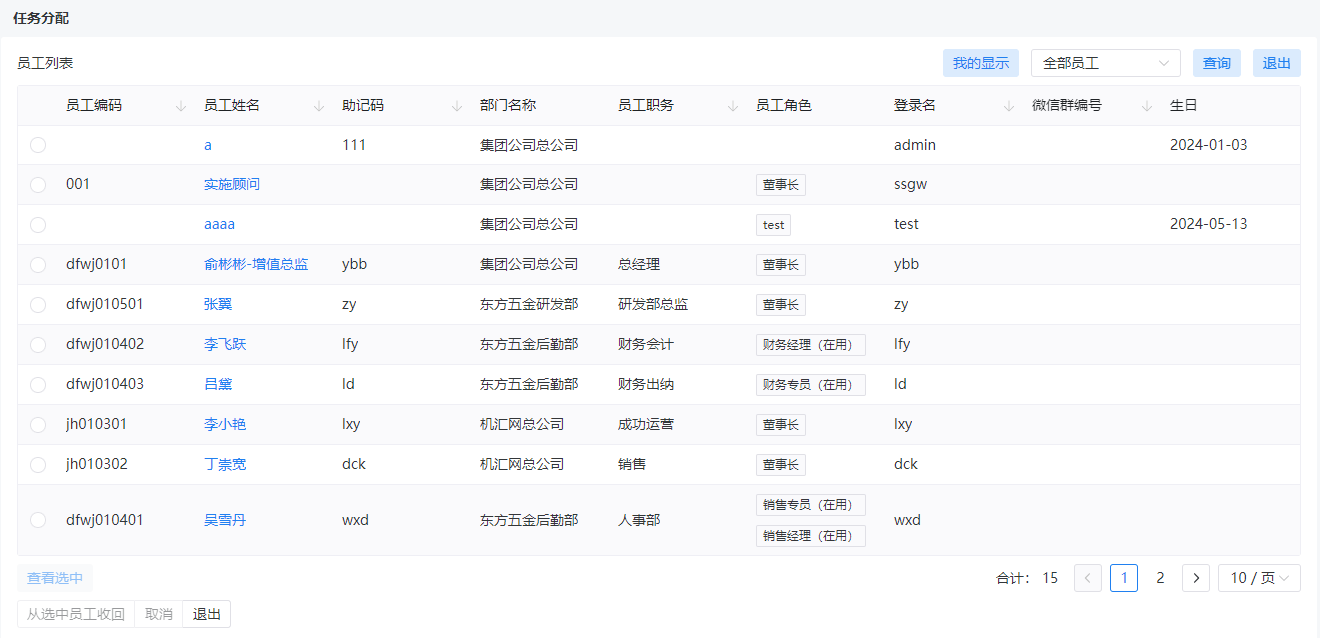Sort by 员工姓名 column arrow

pyautogui.click(x=319, y=106)
